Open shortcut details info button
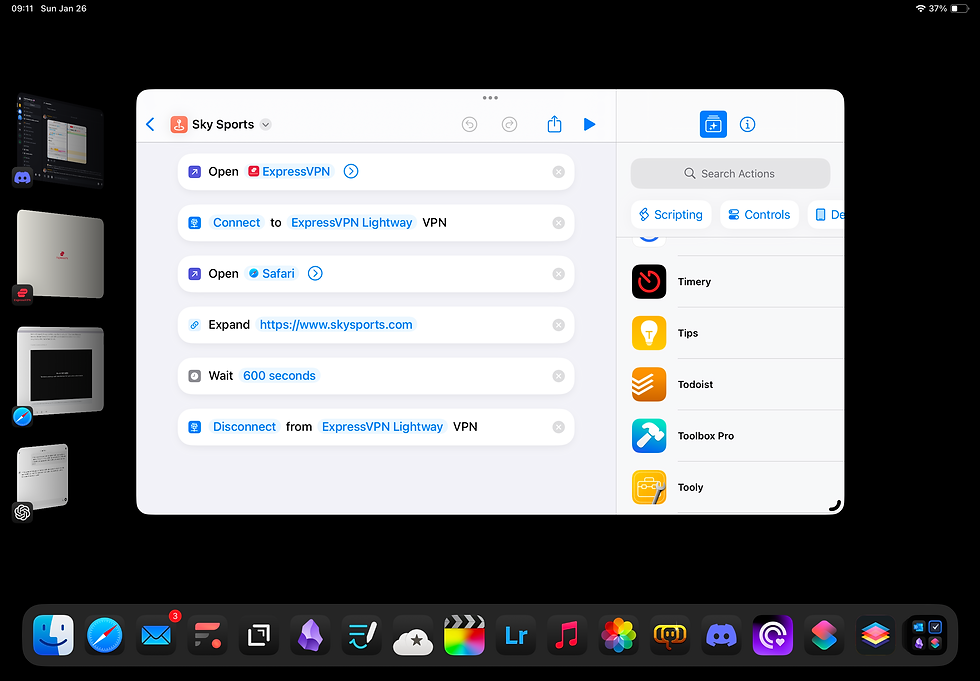Image resolution: width=980 pixels, height=681 pixels. click(x=748, y=124)
